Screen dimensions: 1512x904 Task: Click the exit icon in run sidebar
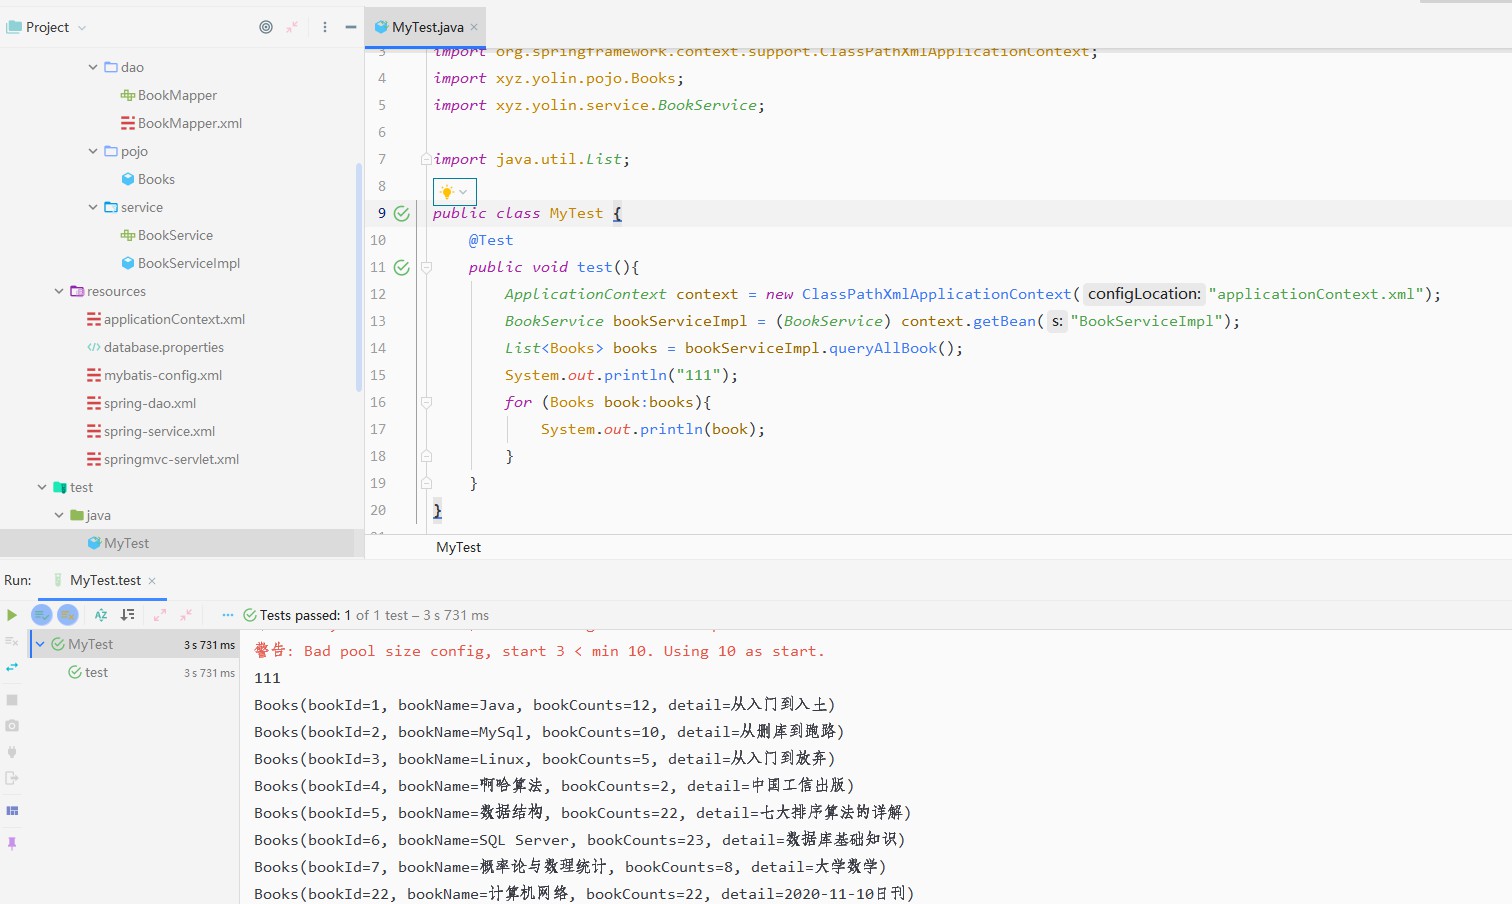12,778
